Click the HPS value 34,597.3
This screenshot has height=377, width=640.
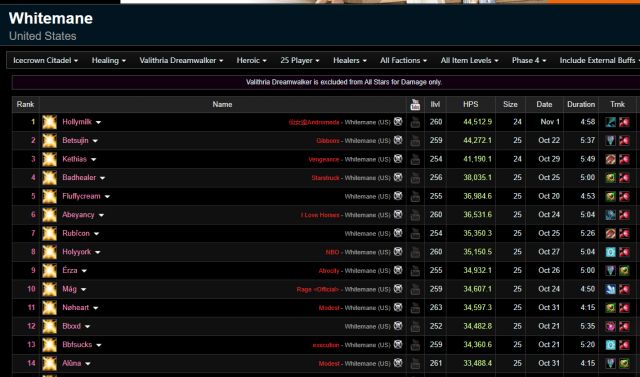[x=478, y=308]
